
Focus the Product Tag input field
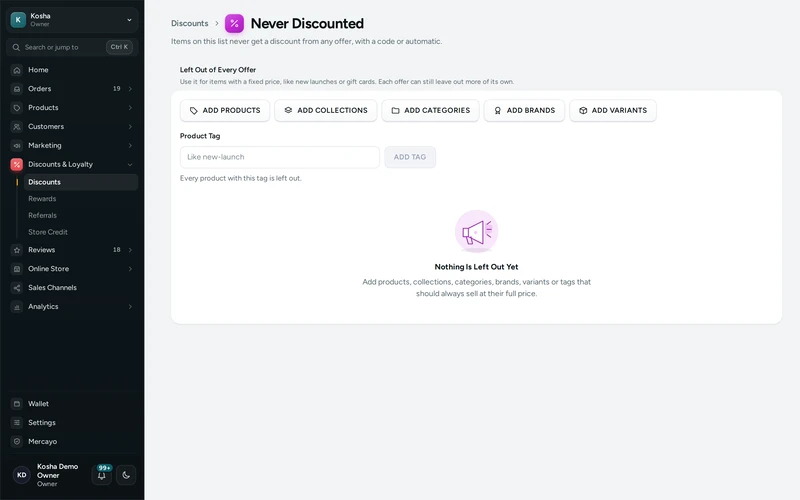coord(280,157)
